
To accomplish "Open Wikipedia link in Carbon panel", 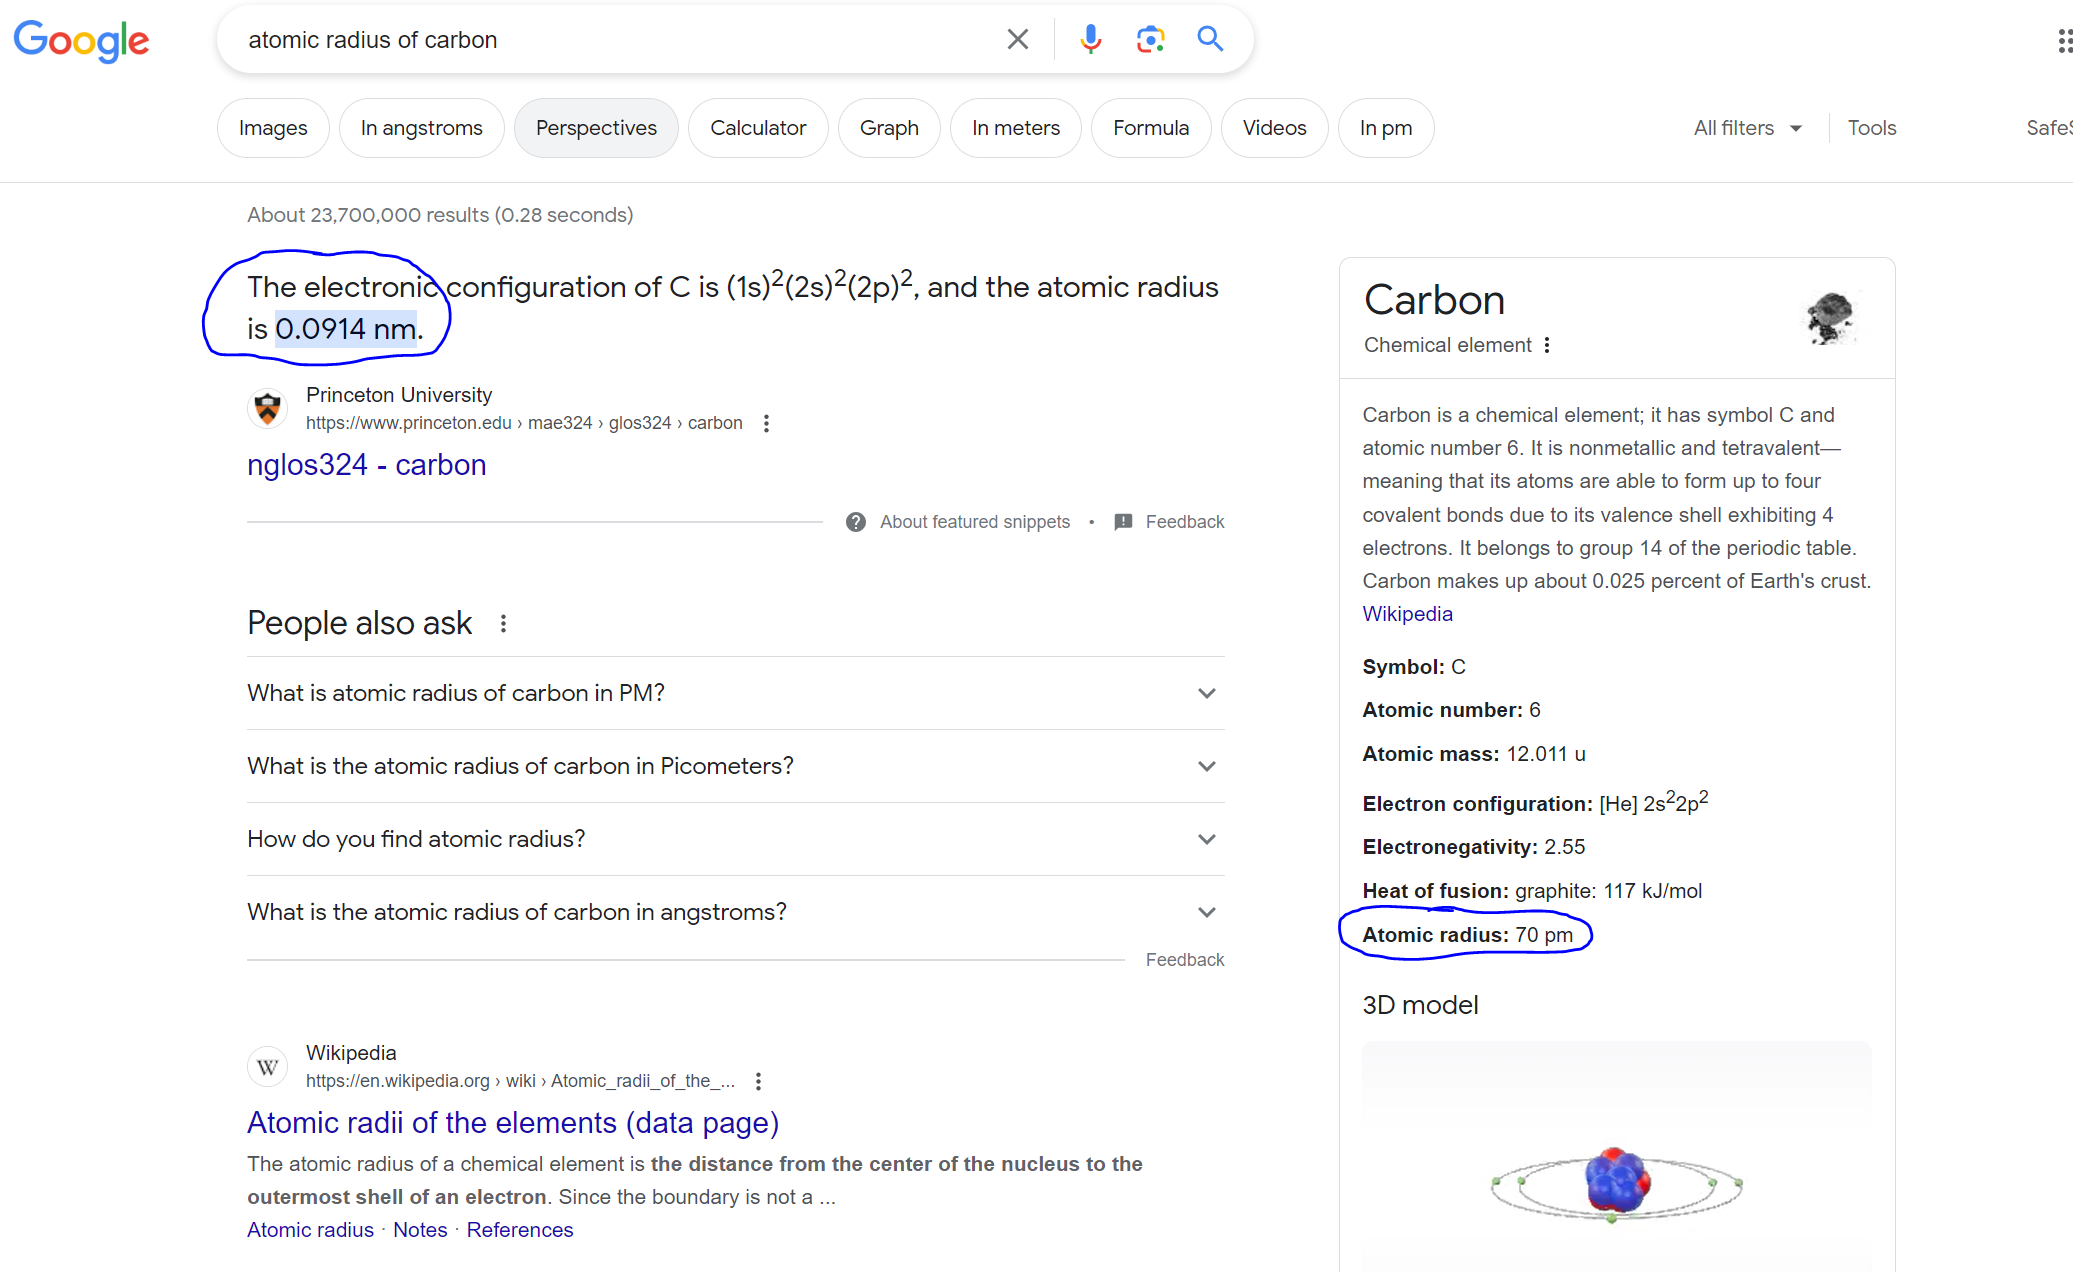I will pos(1407,614).
